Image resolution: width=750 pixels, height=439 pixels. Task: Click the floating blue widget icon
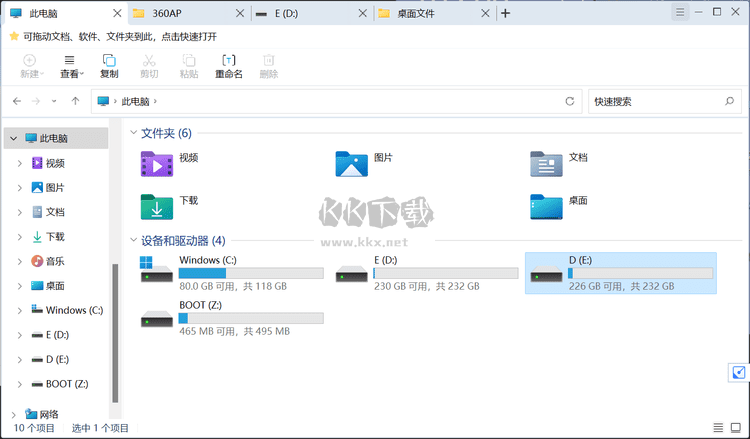pyautogui.click(x=739, y=373)
